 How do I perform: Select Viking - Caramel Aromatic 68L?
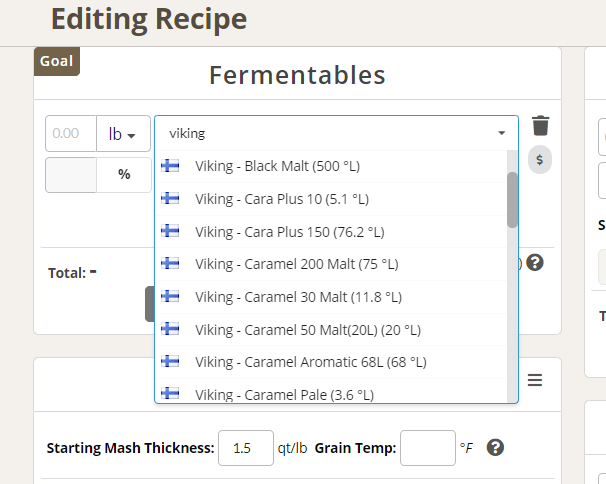pos(310,362)
